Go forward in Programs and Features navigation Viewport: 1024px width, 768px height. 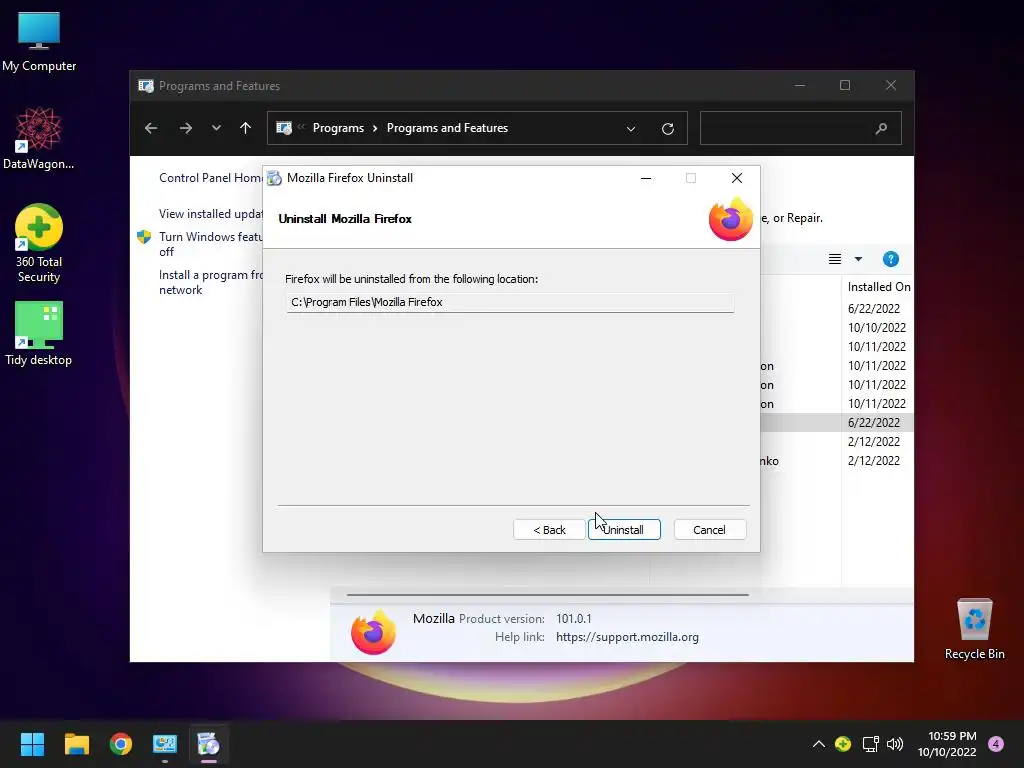tap(185, 128)
